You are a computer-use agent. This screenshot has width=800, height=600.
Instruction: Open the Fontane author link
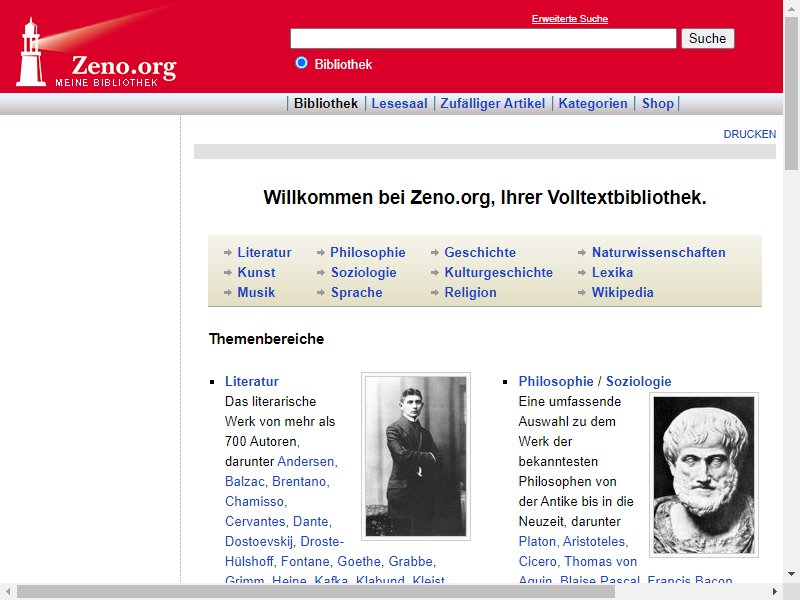[305, 562]
